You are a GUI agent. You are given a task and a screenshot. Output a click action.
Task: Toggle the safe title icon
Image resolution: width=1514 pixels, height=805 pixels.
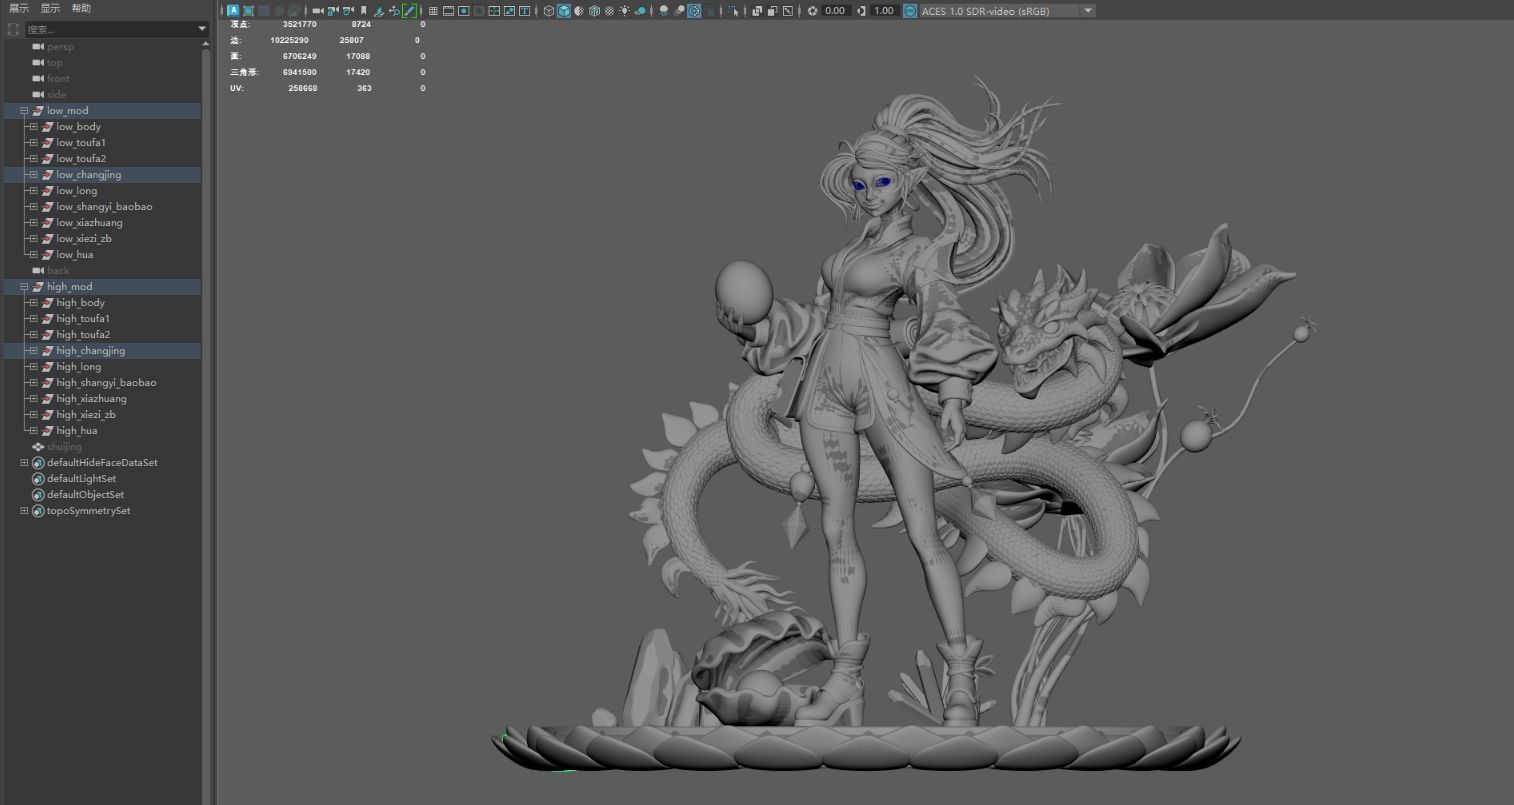[524, 11]
